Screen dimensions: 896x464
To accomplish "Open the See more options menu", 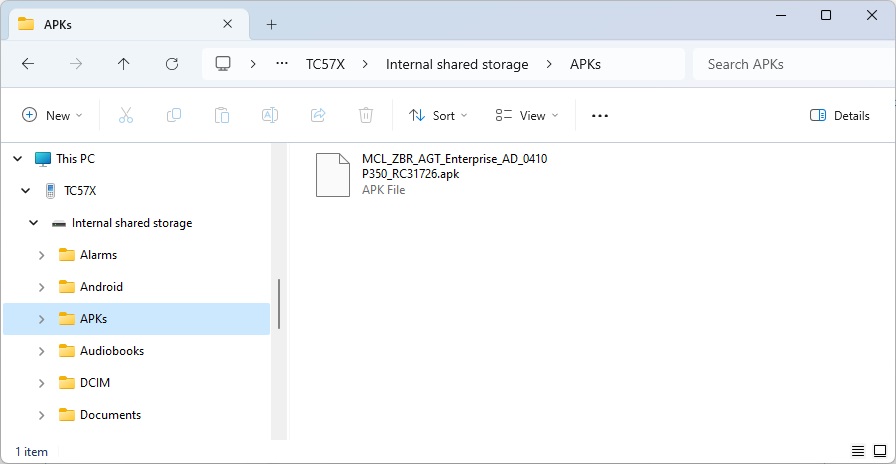I will (600, 116).
